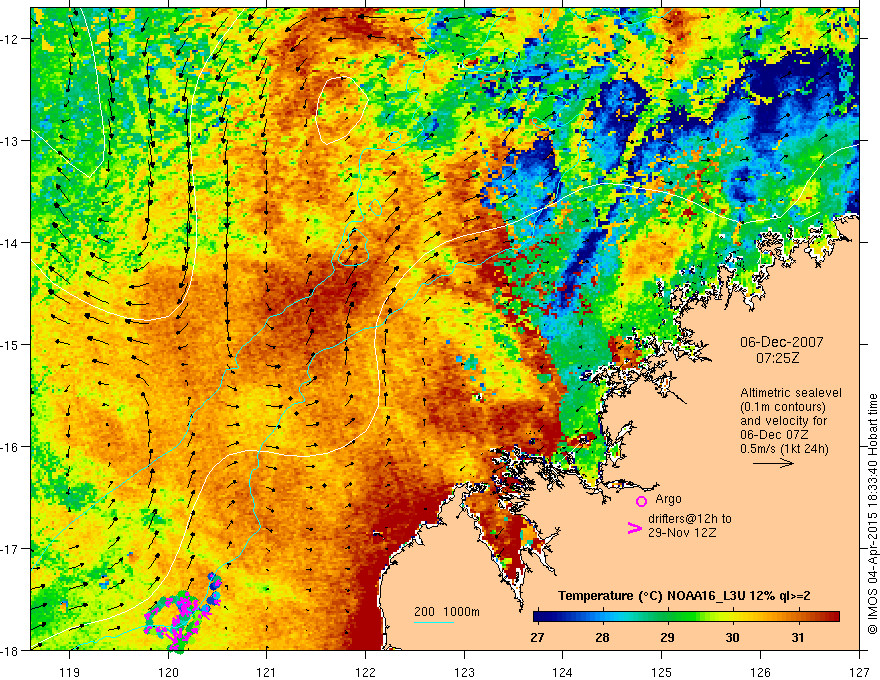Viewport: 880px width, 680px height.
Task: Click the longitude axis label 124
Action: [x=562, y=672]
